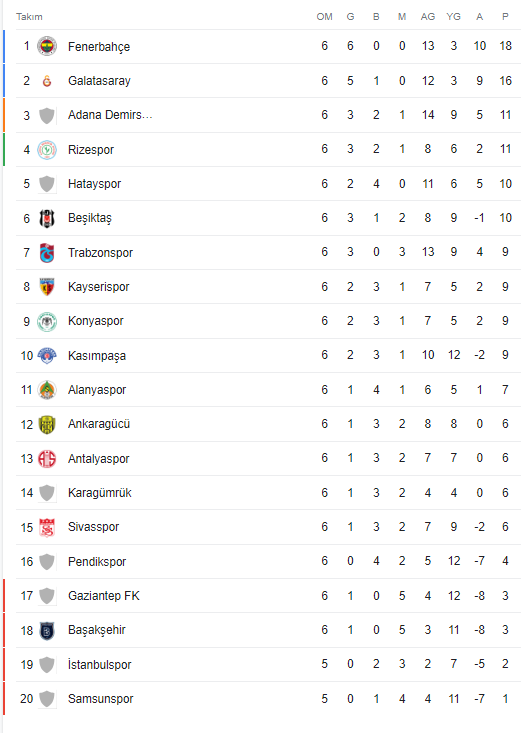
Task: Open the Pendikspor team link
Action: point(97,561)
